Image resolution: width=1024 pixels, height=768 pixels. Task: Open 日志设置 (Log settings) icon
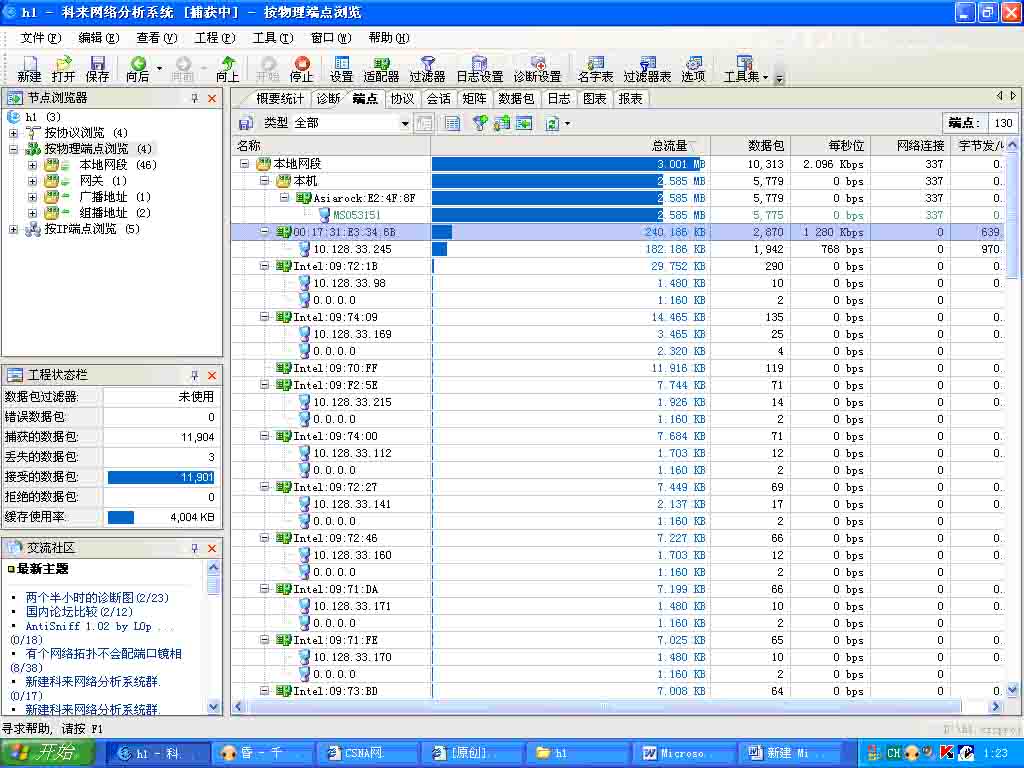[479, 68]
